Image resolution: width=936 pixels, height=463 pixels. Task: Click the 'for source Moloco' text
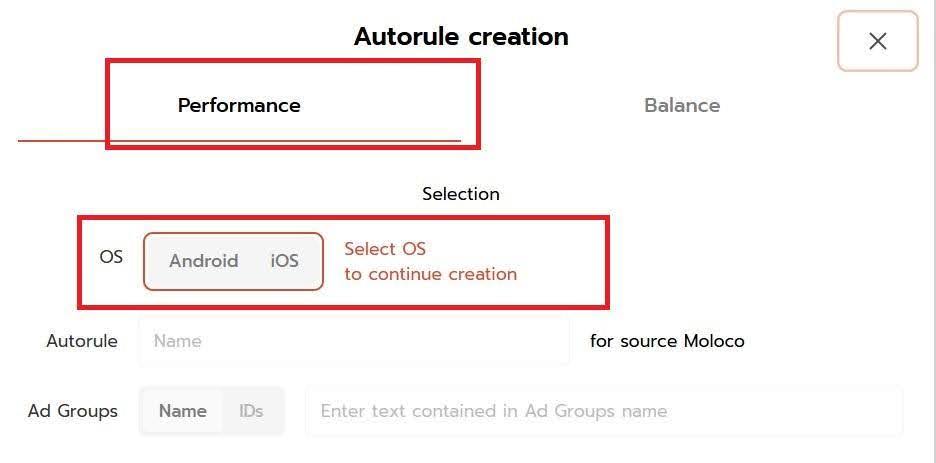coord(667,341)
